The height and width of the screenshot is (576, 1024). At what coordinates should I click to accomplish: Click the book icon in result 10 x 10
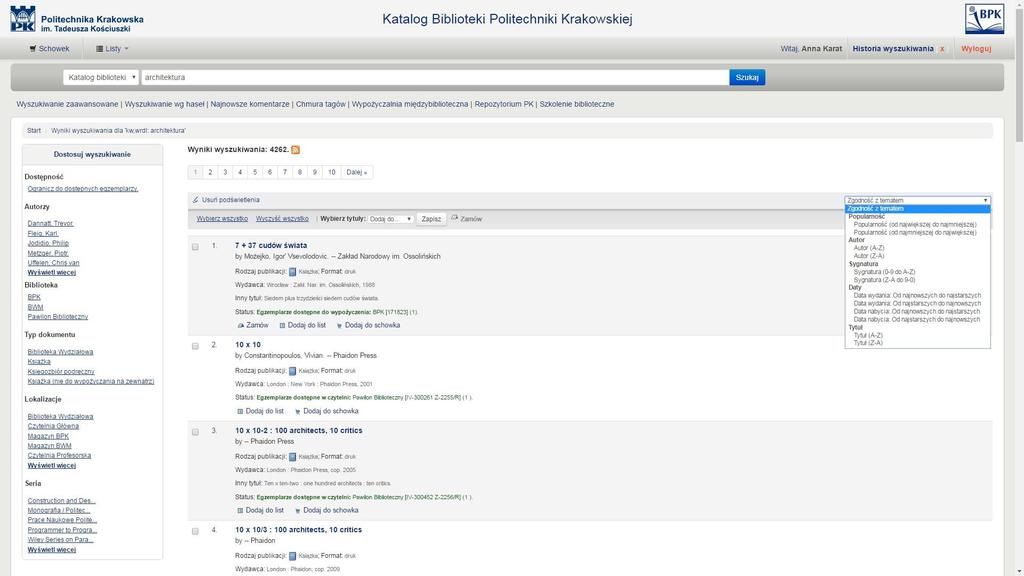click(x=293, y=371)
